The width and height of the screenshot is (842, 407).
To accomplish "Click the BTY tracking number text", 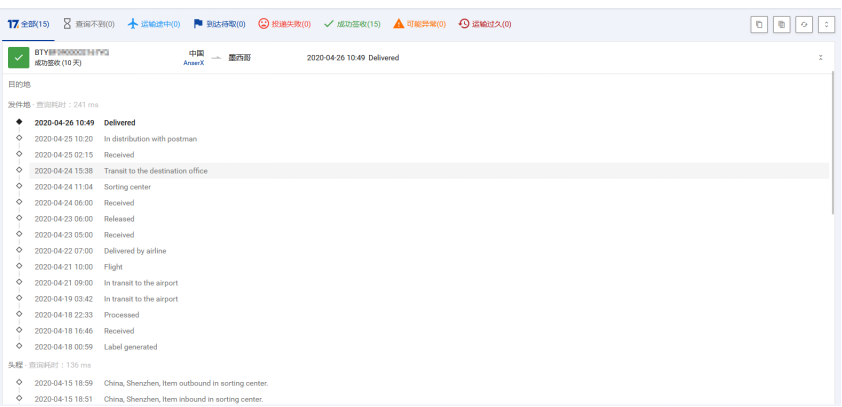I will 72,51.
